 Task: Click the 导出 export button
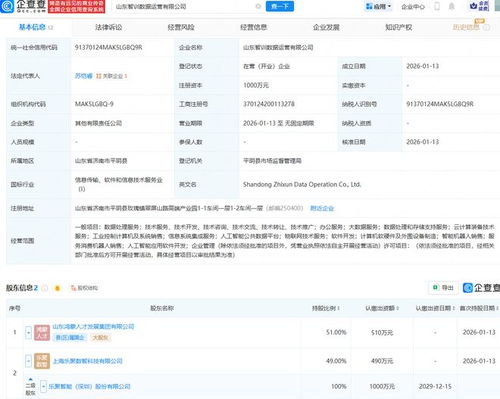pos(443,288)
